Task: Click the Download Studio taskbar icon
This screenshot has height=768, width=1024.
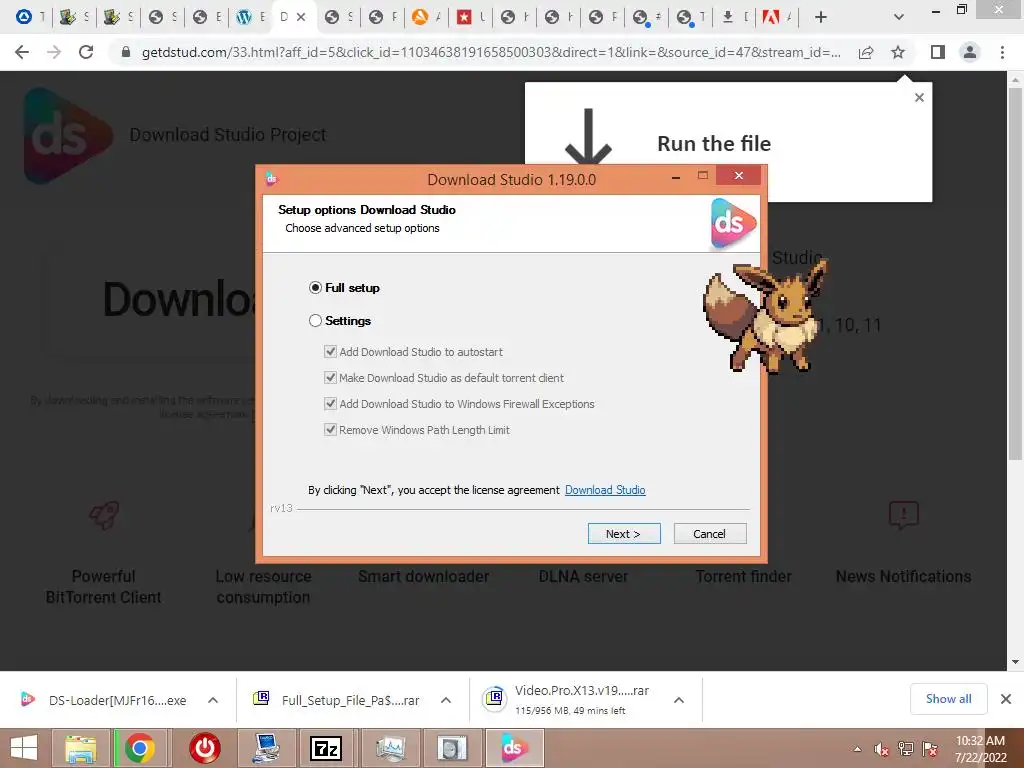Action: 515,748
